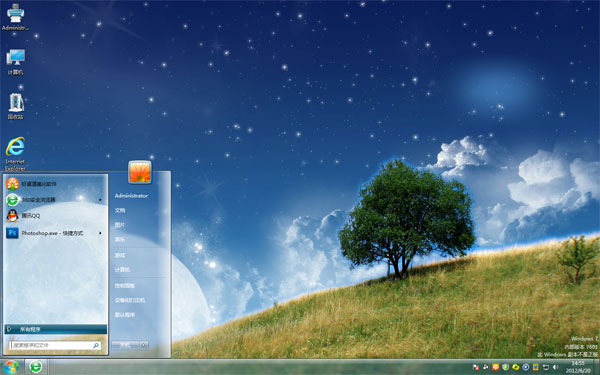Open the Recycle Bin desktop icon

(16, 106)
